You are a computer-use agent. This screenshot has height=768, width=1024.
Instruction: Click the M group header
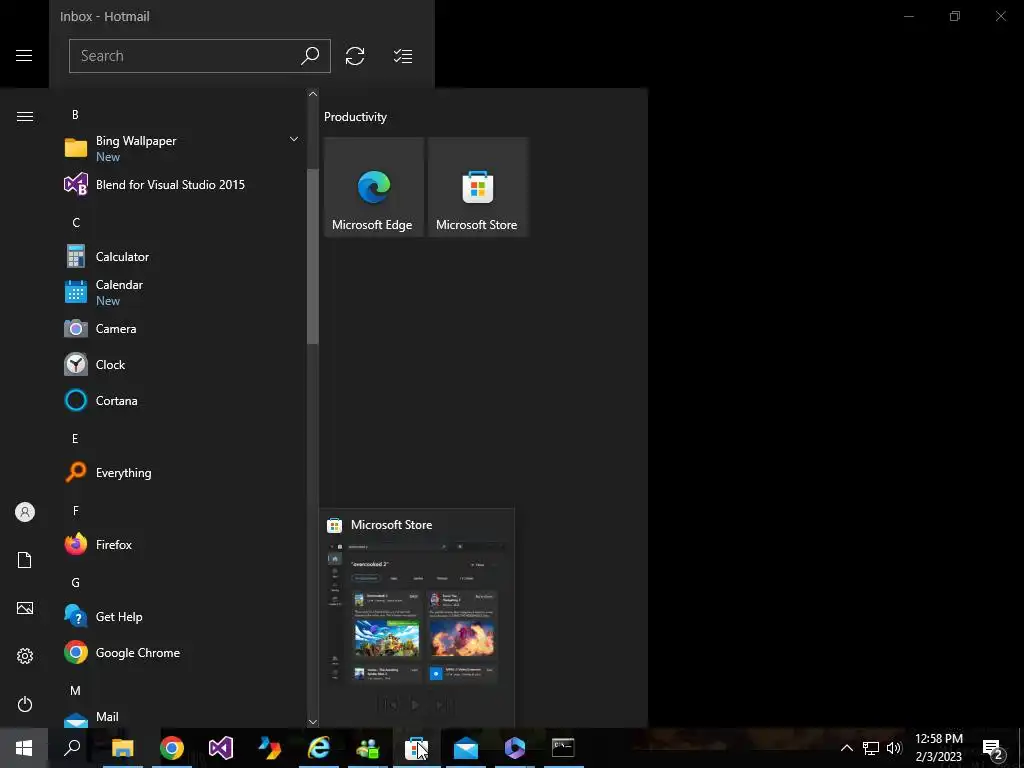76,690
